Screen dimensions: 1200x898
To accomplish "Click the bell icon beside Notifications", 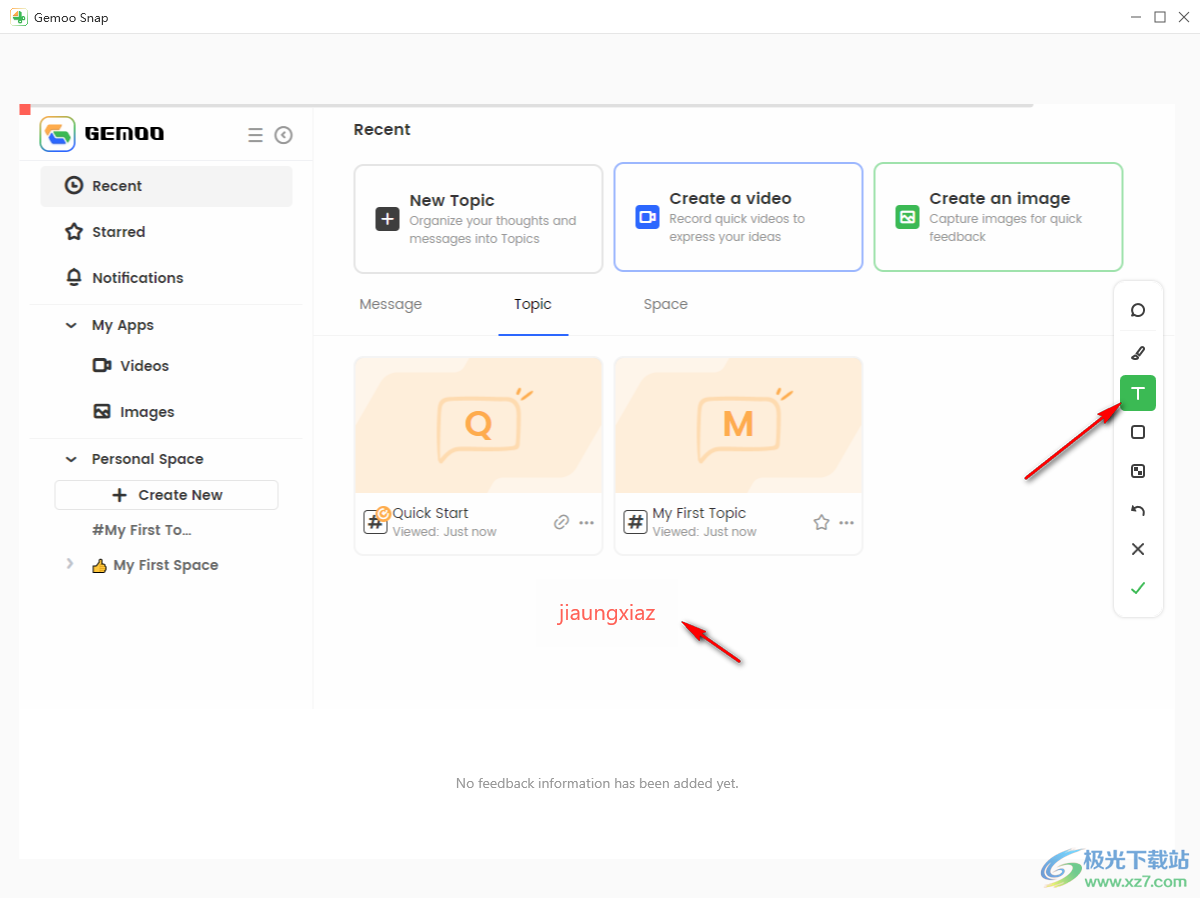I will (73, 277).
